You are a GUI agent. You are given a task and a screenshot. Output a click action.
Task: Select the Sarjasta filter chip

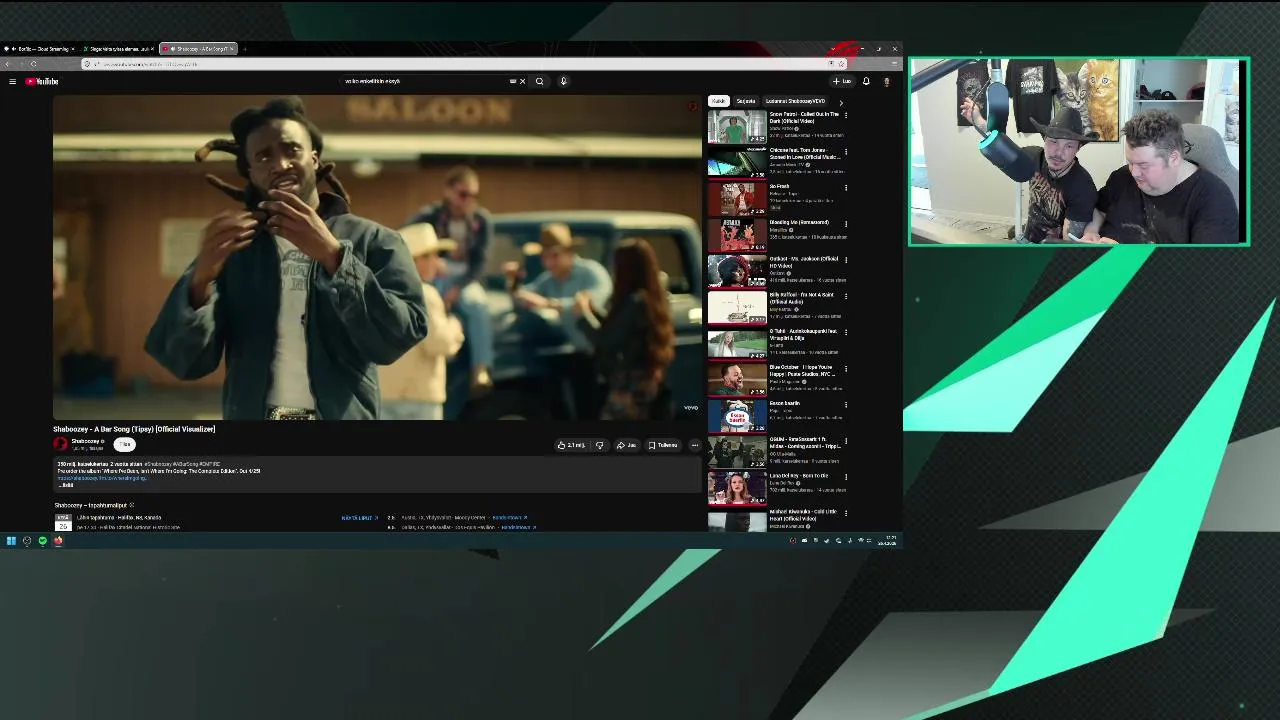coord(746,101)
